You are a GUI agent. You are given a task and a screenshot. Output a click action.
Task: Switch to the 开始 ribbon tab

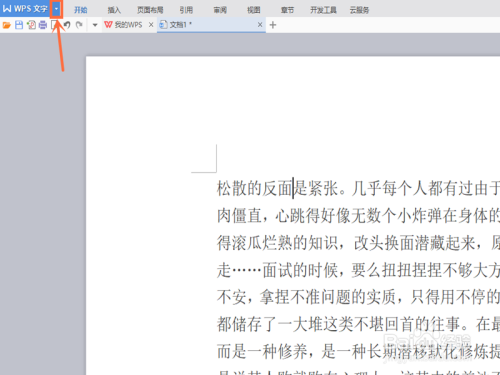81,10
